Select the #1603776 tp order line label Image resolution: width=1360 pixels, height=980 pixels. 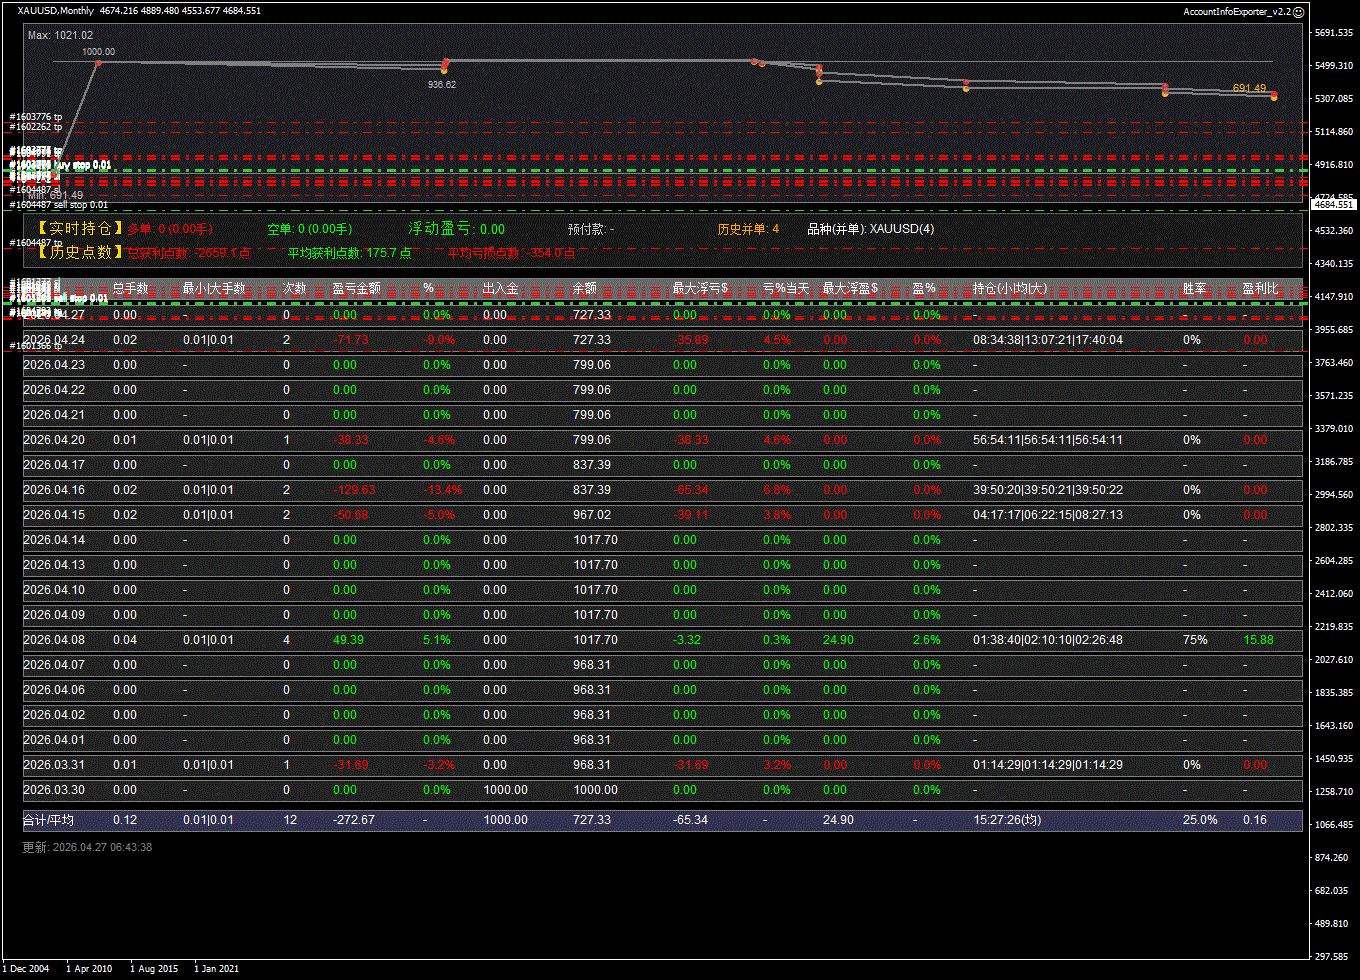[x=36, y=117]
